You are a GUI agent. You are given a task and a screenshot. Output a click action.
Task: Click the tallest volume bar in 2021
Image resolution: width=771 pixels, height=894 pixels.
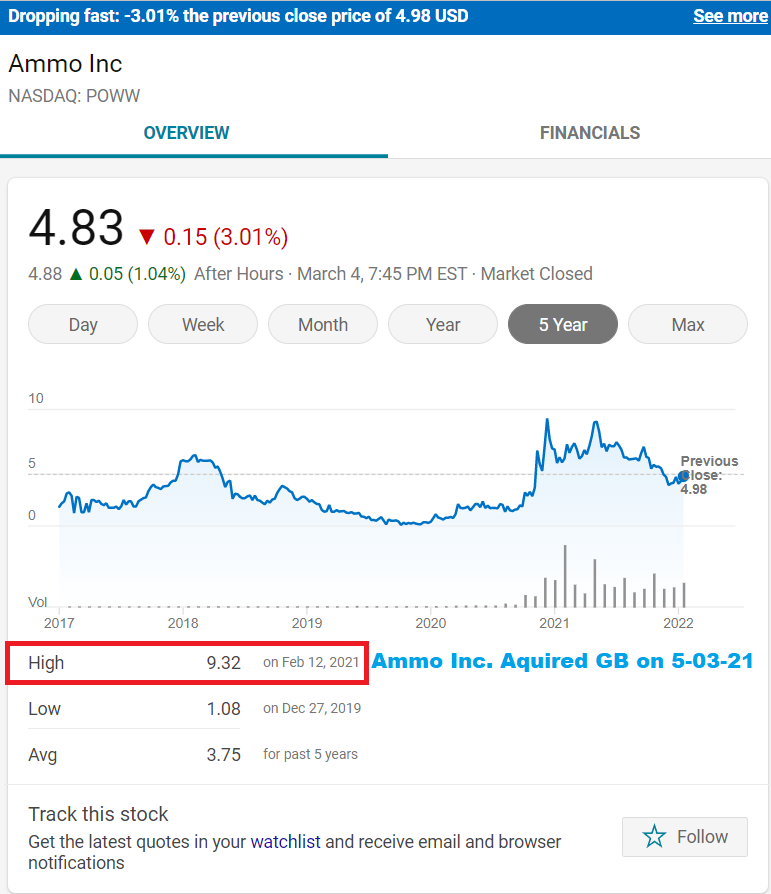[x=565, y=576]
